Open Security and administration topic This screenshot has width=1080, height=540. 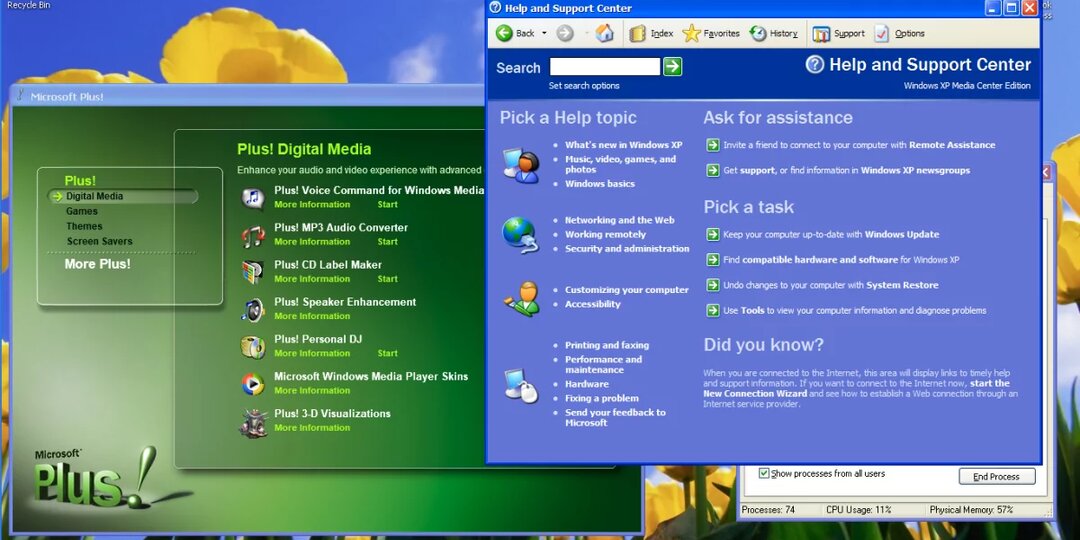[x=627, y=249]
